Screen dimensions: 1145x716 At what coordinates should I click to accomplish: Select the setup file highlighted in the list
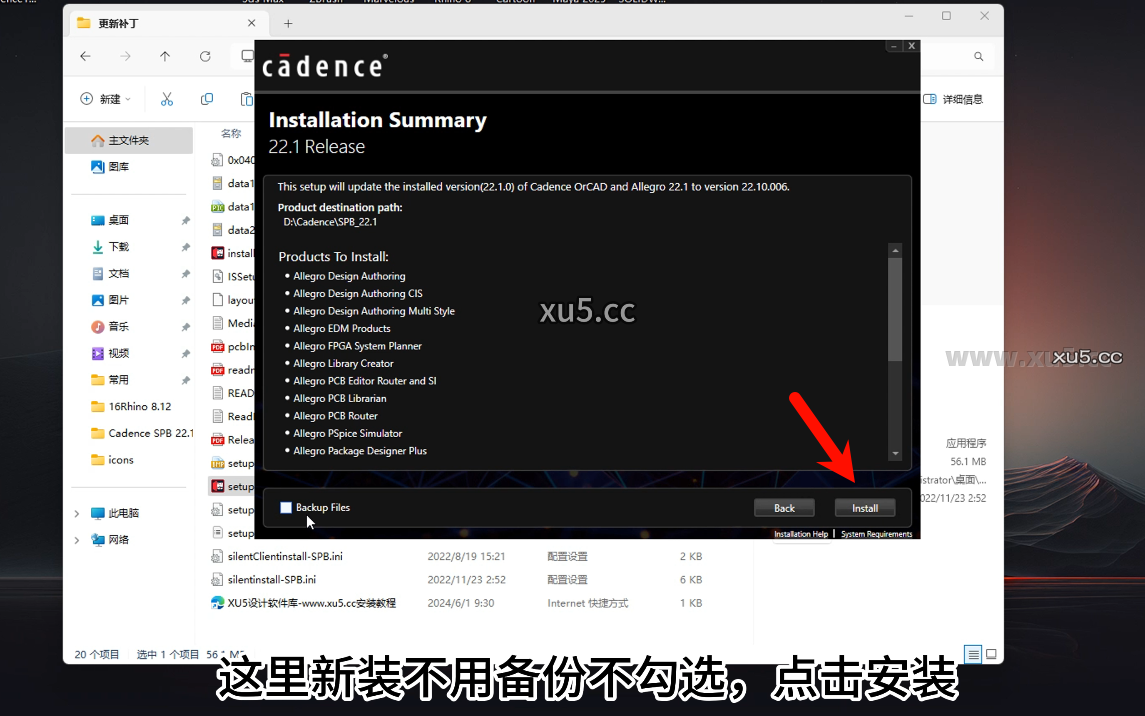click(x=232, y=485)
